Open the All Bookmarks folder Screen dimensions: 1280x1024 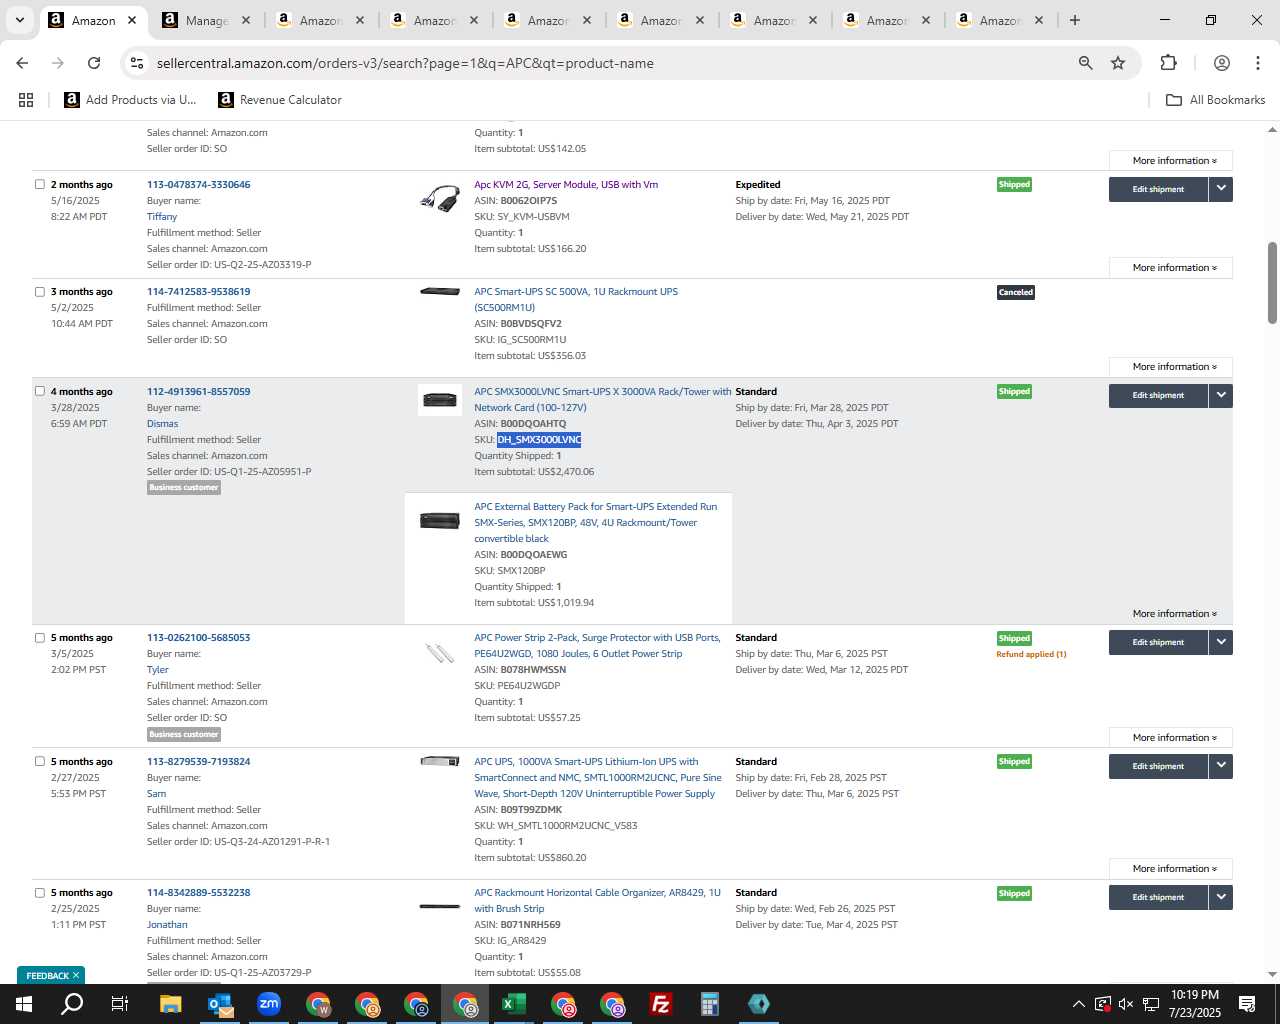1216,100
